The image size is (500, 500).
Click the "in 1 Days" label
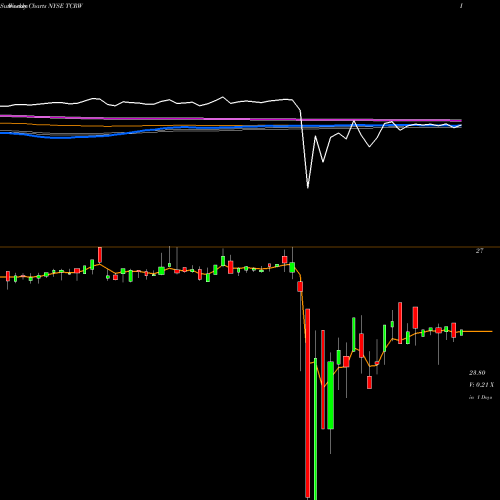pos(481,397)
